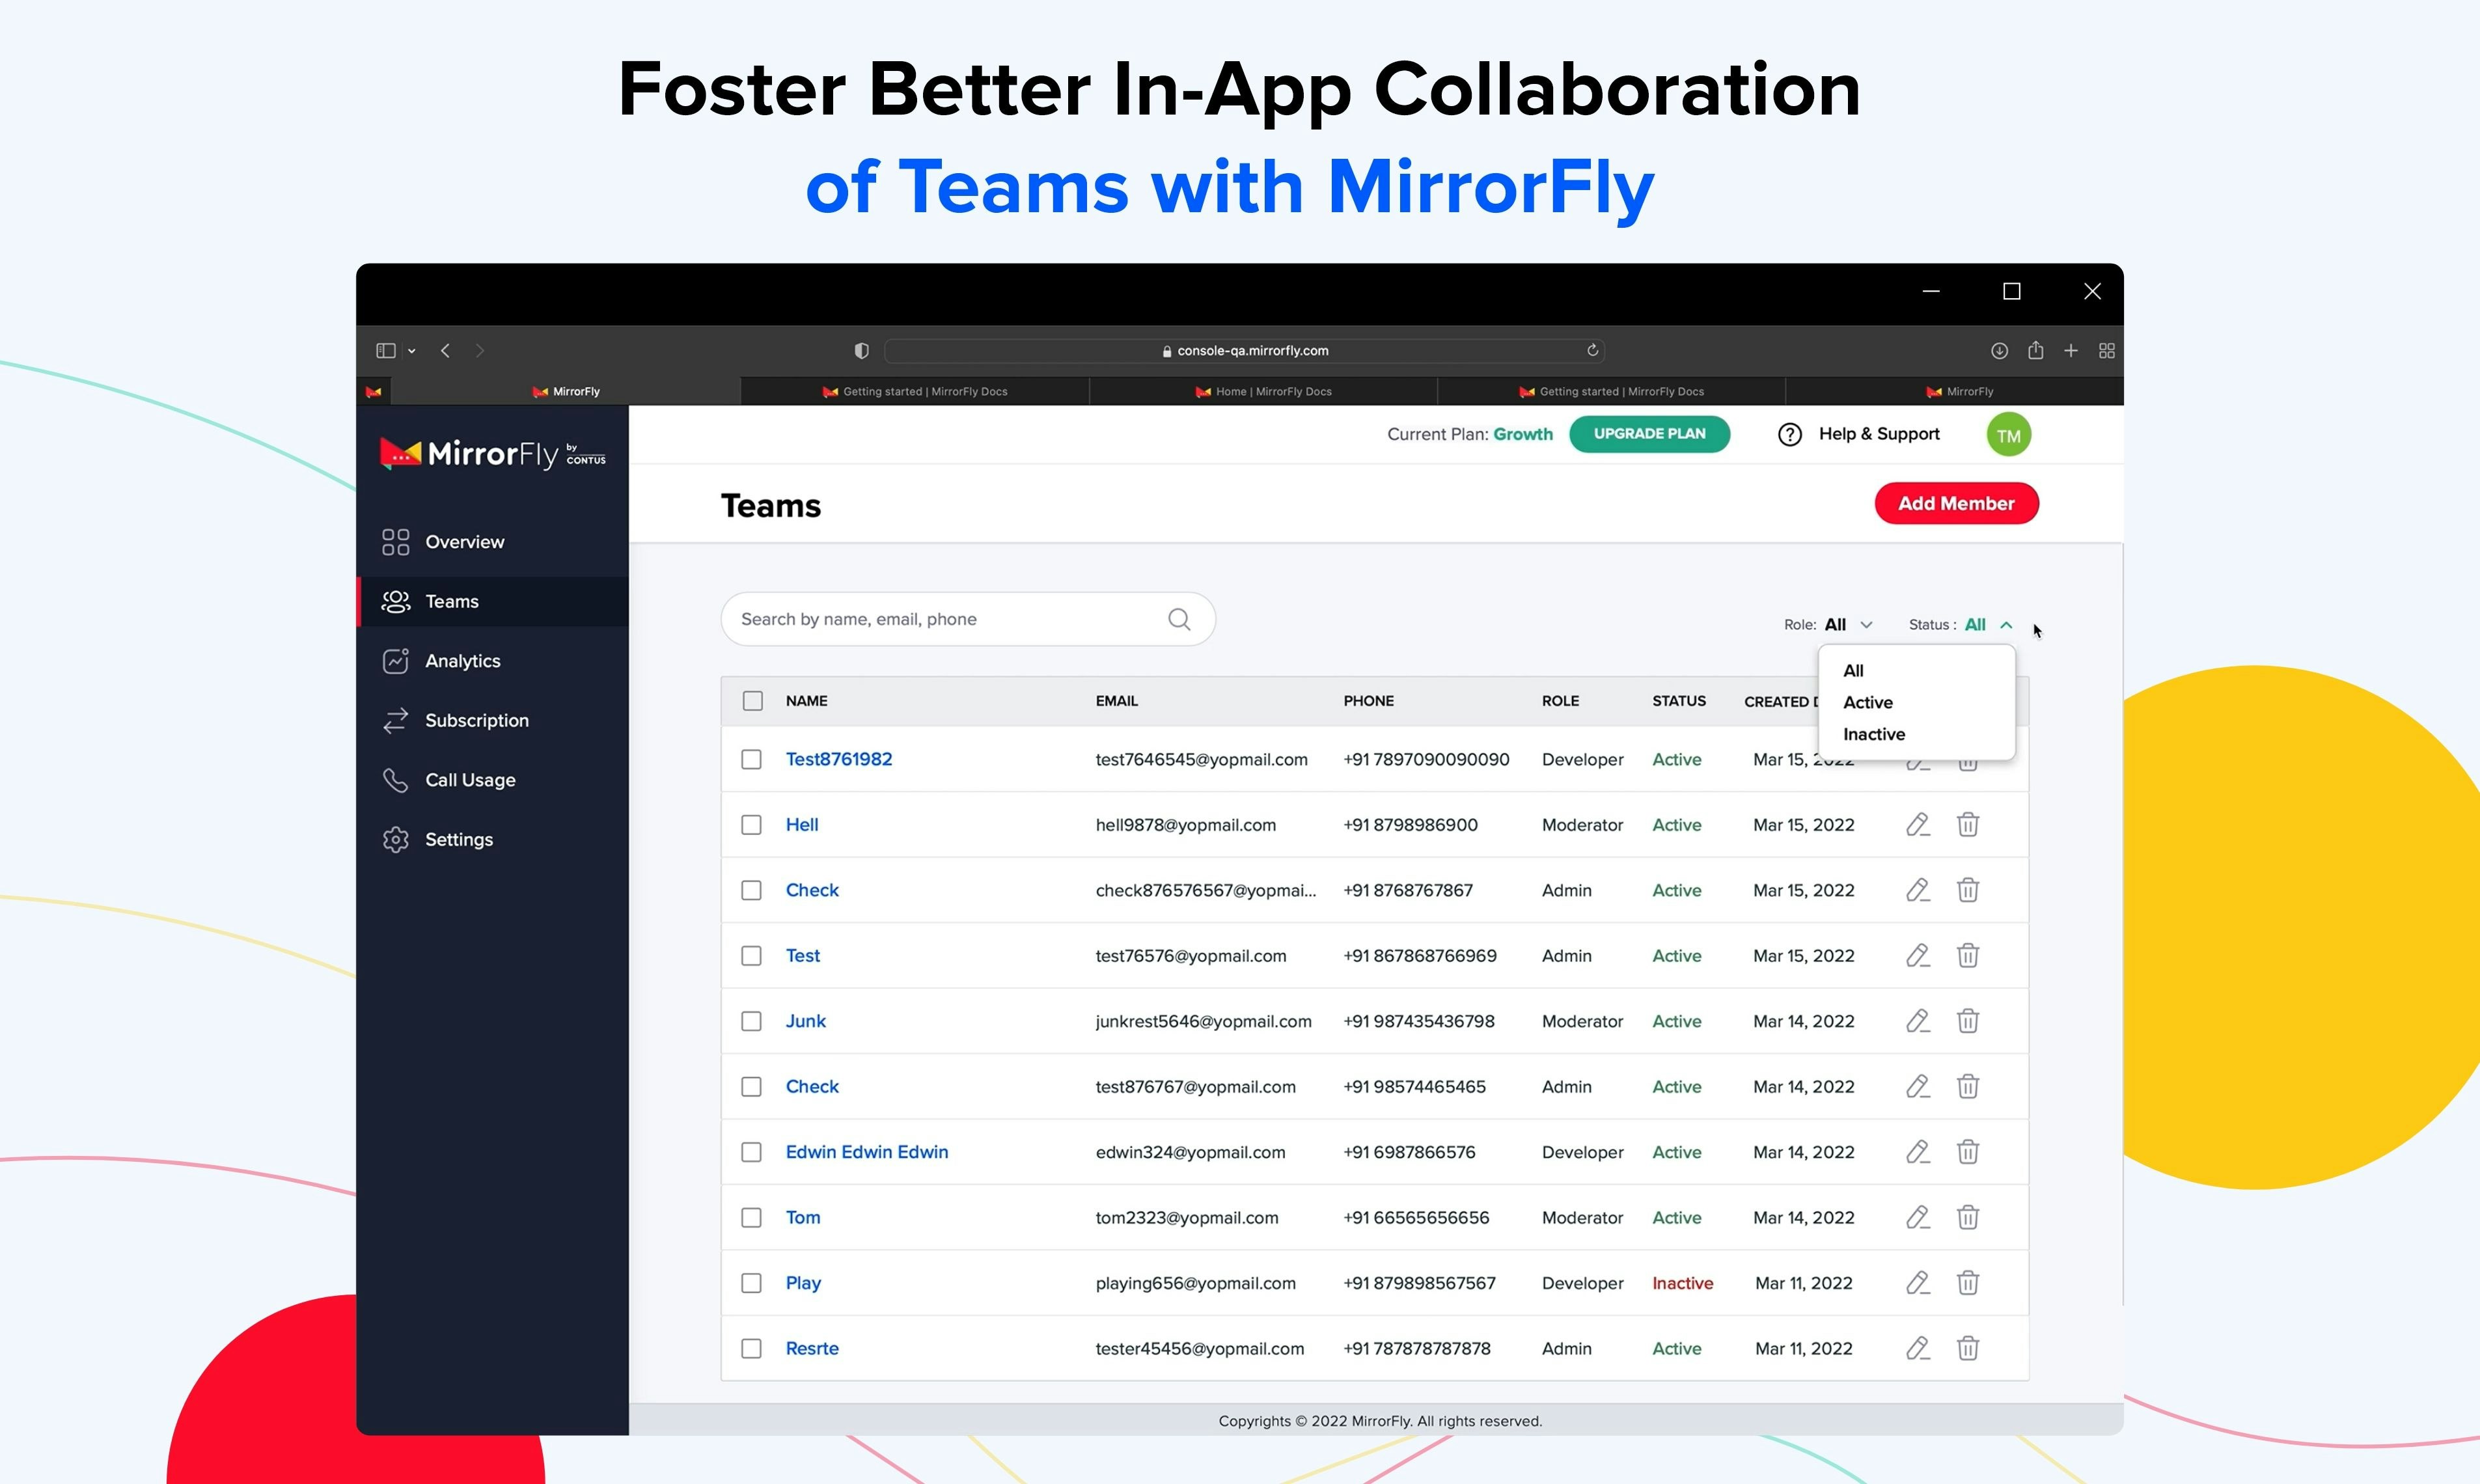Switch to the first Getting started | MirrorFly Docs tab

pos(915,391)
